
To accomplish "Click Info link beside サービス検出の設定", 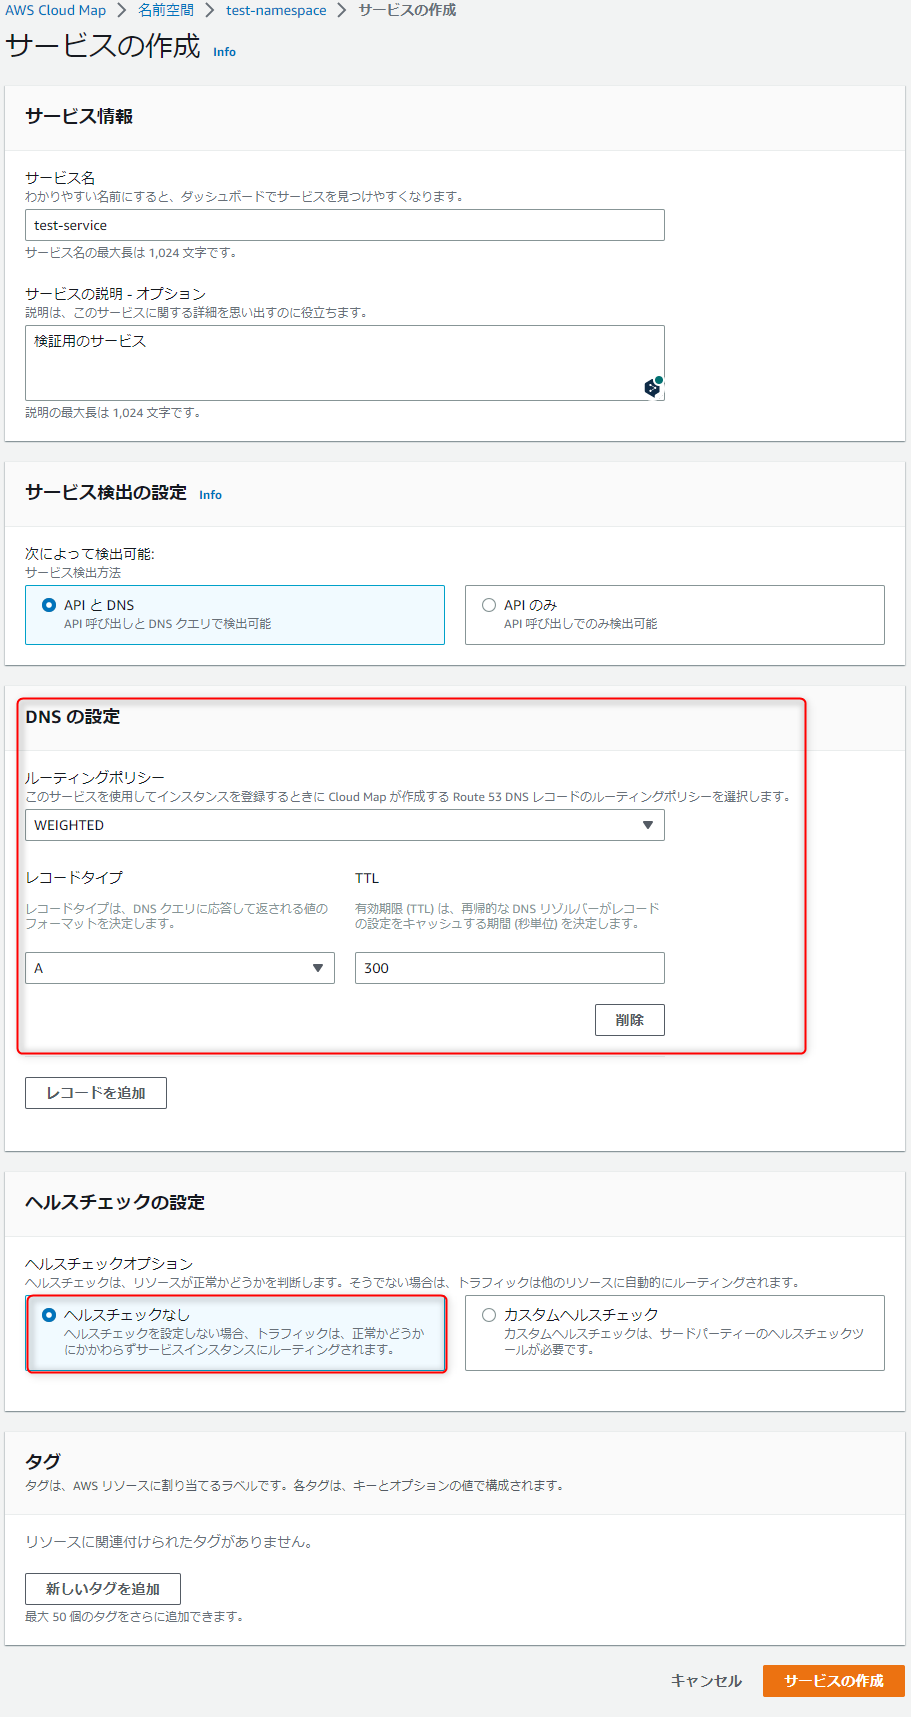I will [210, 495].
